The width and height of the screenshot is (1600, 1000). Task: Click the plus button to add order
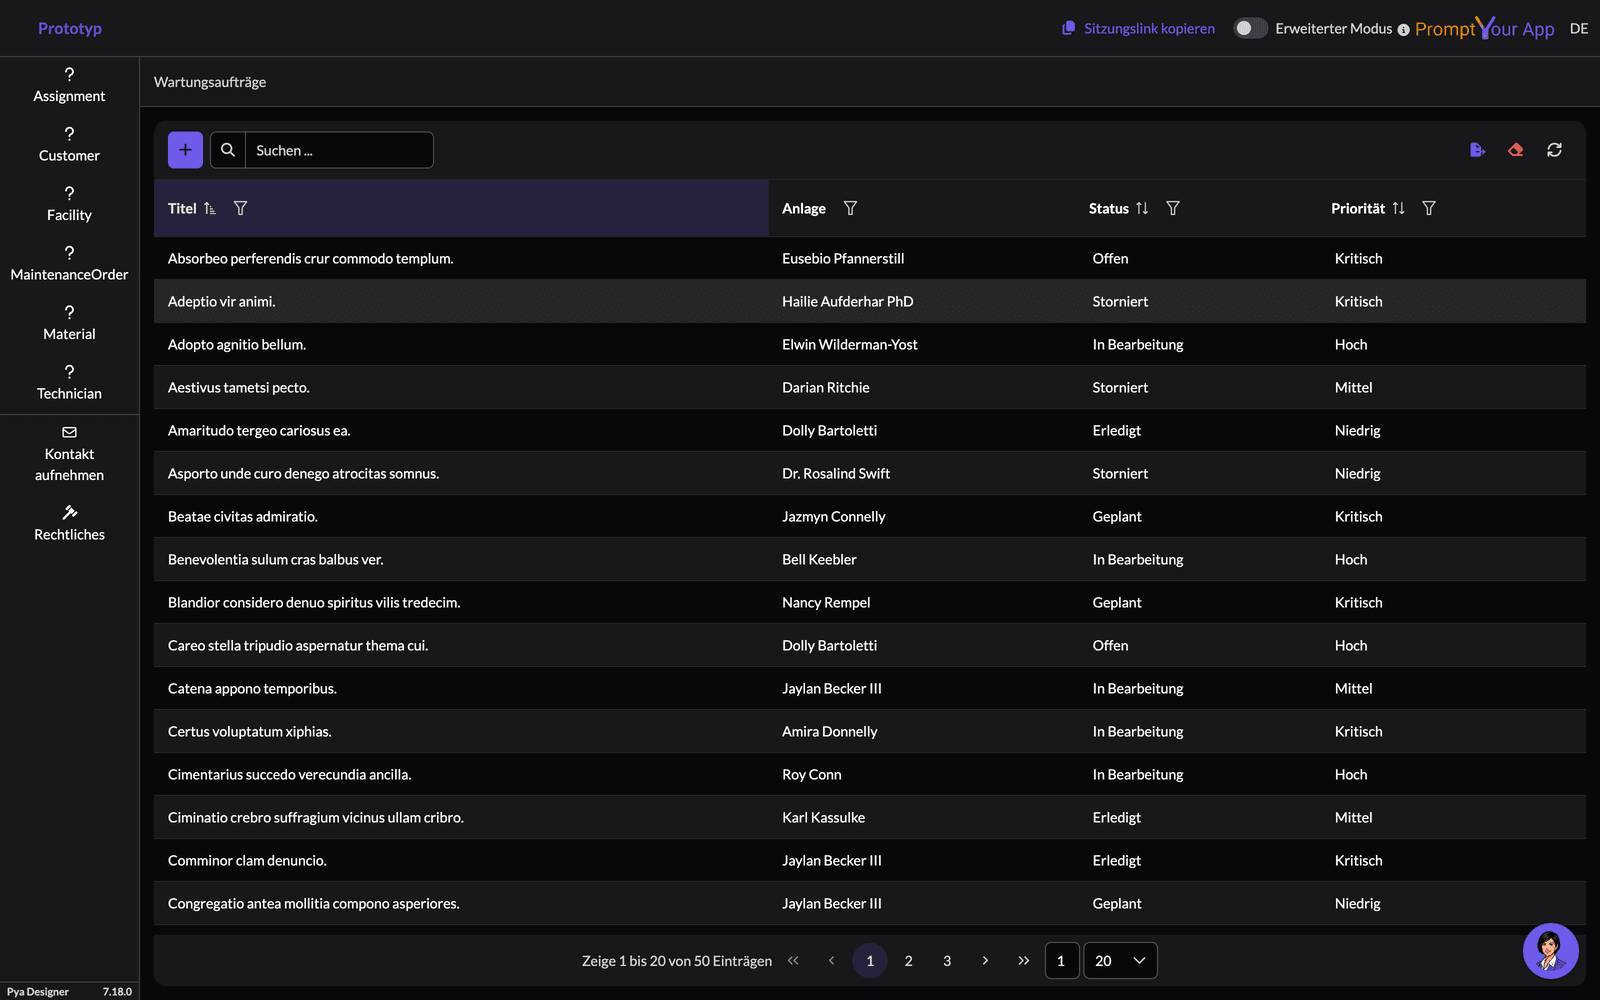click(x=185, y=150)
